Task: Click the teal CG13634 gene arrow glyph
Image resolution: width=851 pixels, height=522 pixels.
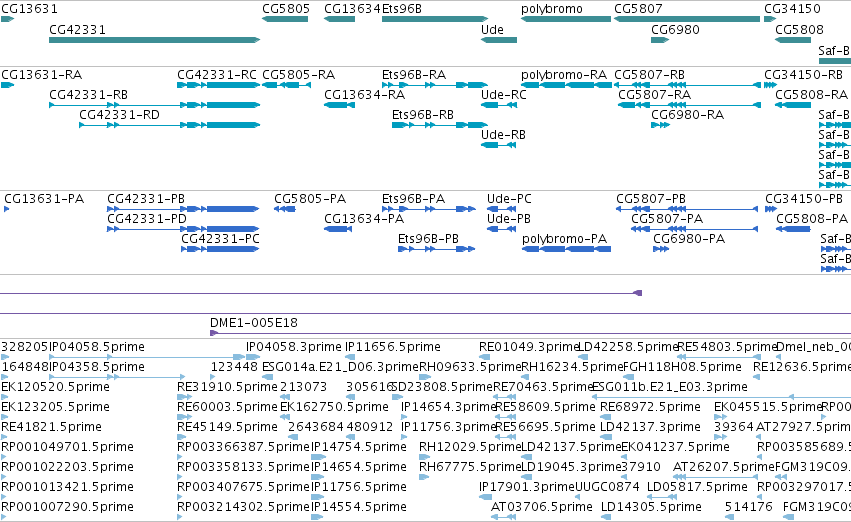Action: (x=340, y=20)
